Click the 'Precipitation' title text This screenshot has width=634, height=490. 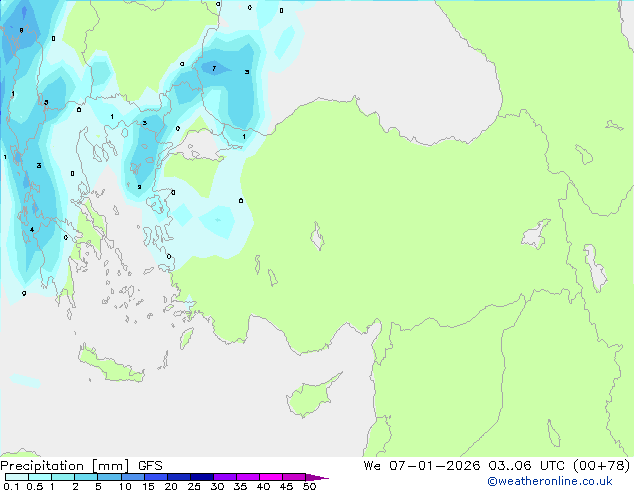(x=42, y=466)
